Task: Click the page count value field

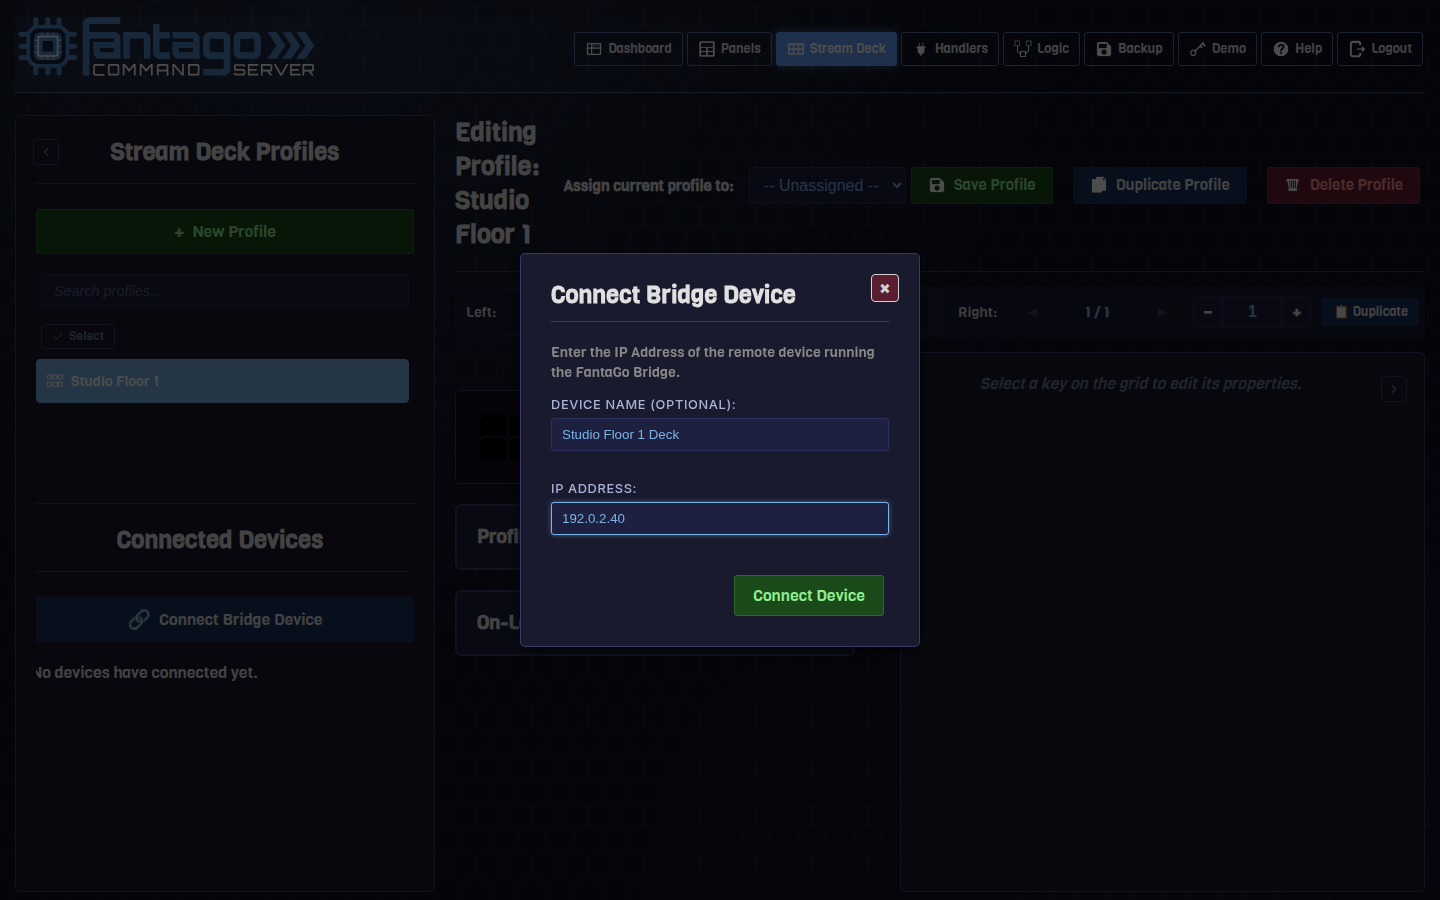Action: [1252, 312]
